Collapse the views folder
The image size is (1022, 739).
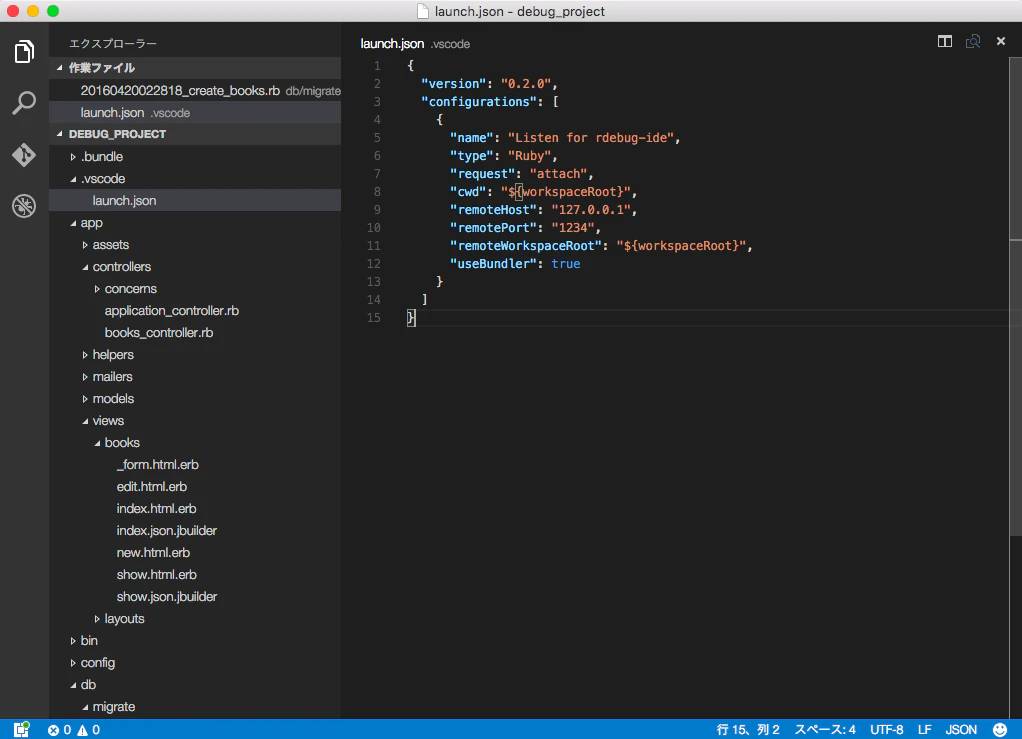tap(85, 421)
